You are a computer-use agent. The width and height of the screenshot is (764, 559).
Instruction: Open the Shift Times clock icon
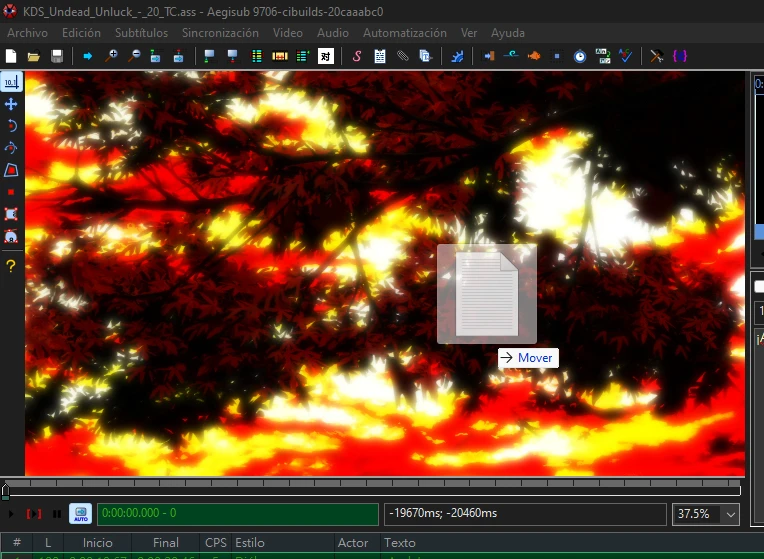(x=579, y=56)
